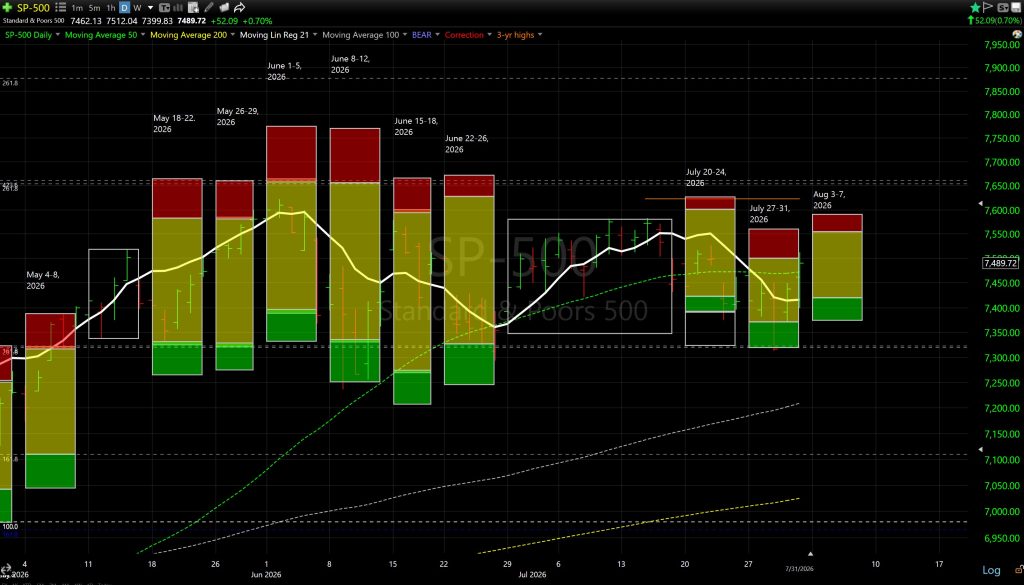This screenshot has width=1024, height=585.
Task: Open the symbol list icon beside SP-500
Action: (x=61, y=7)
